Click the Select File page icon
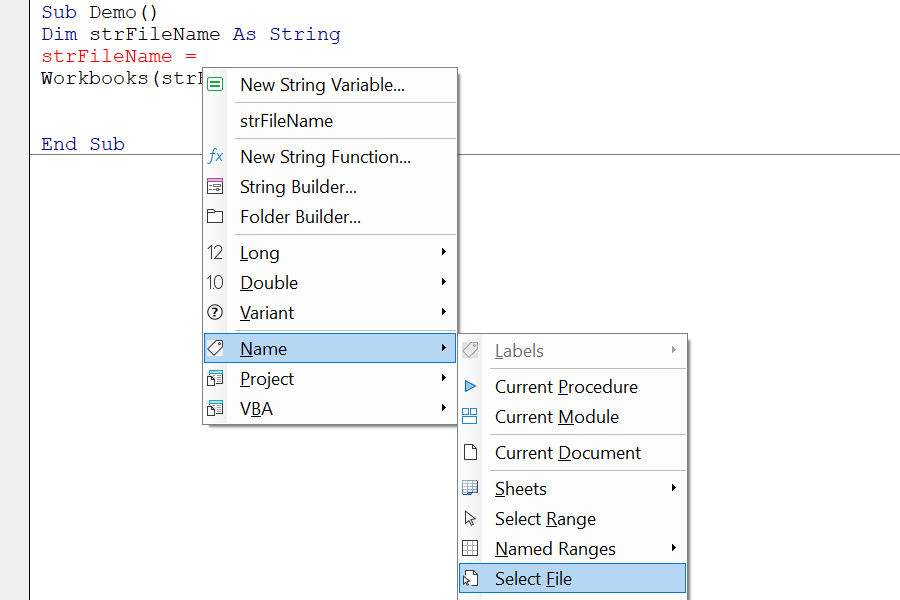900x600 pixels. pos(470,578)
